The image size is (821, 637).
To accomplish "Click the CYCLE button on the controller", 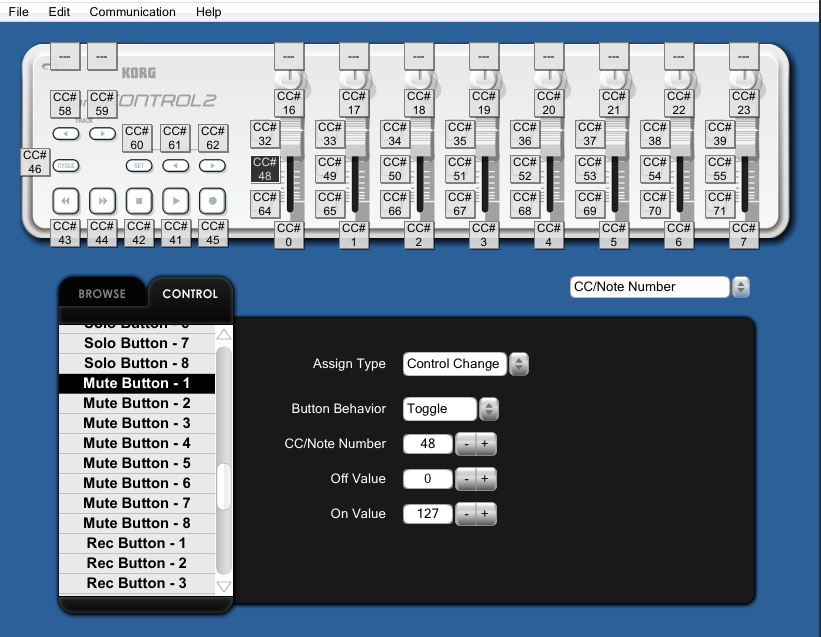I will point(65,165).
